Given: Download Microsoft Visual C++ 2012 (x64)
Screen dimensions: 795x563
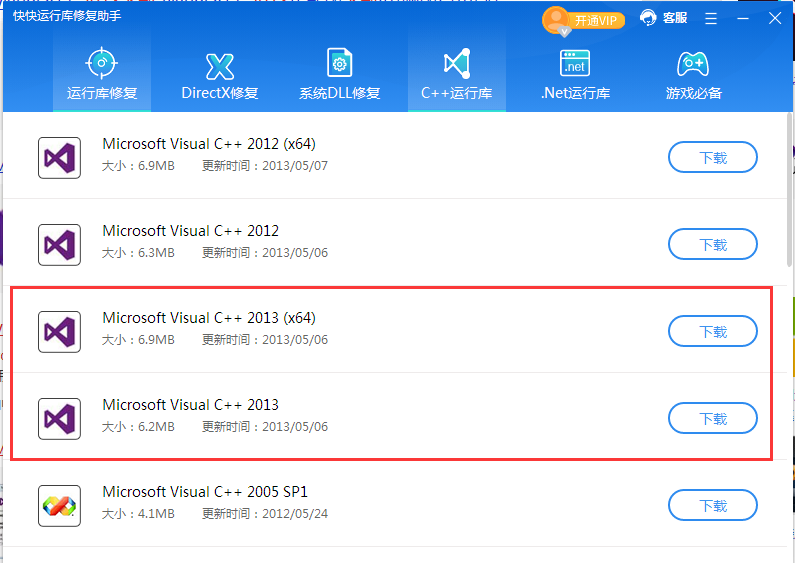Looking at the screenshot, I should (x=713, y=158).
